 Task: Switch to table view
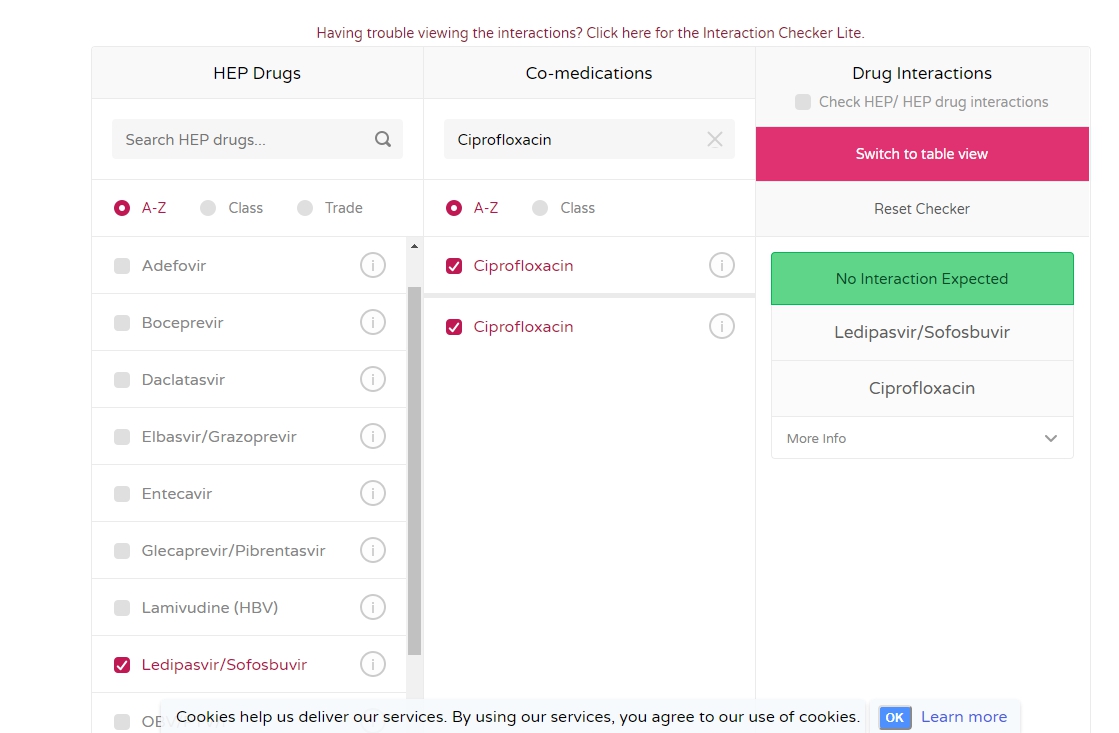click(x=921, y=154)
